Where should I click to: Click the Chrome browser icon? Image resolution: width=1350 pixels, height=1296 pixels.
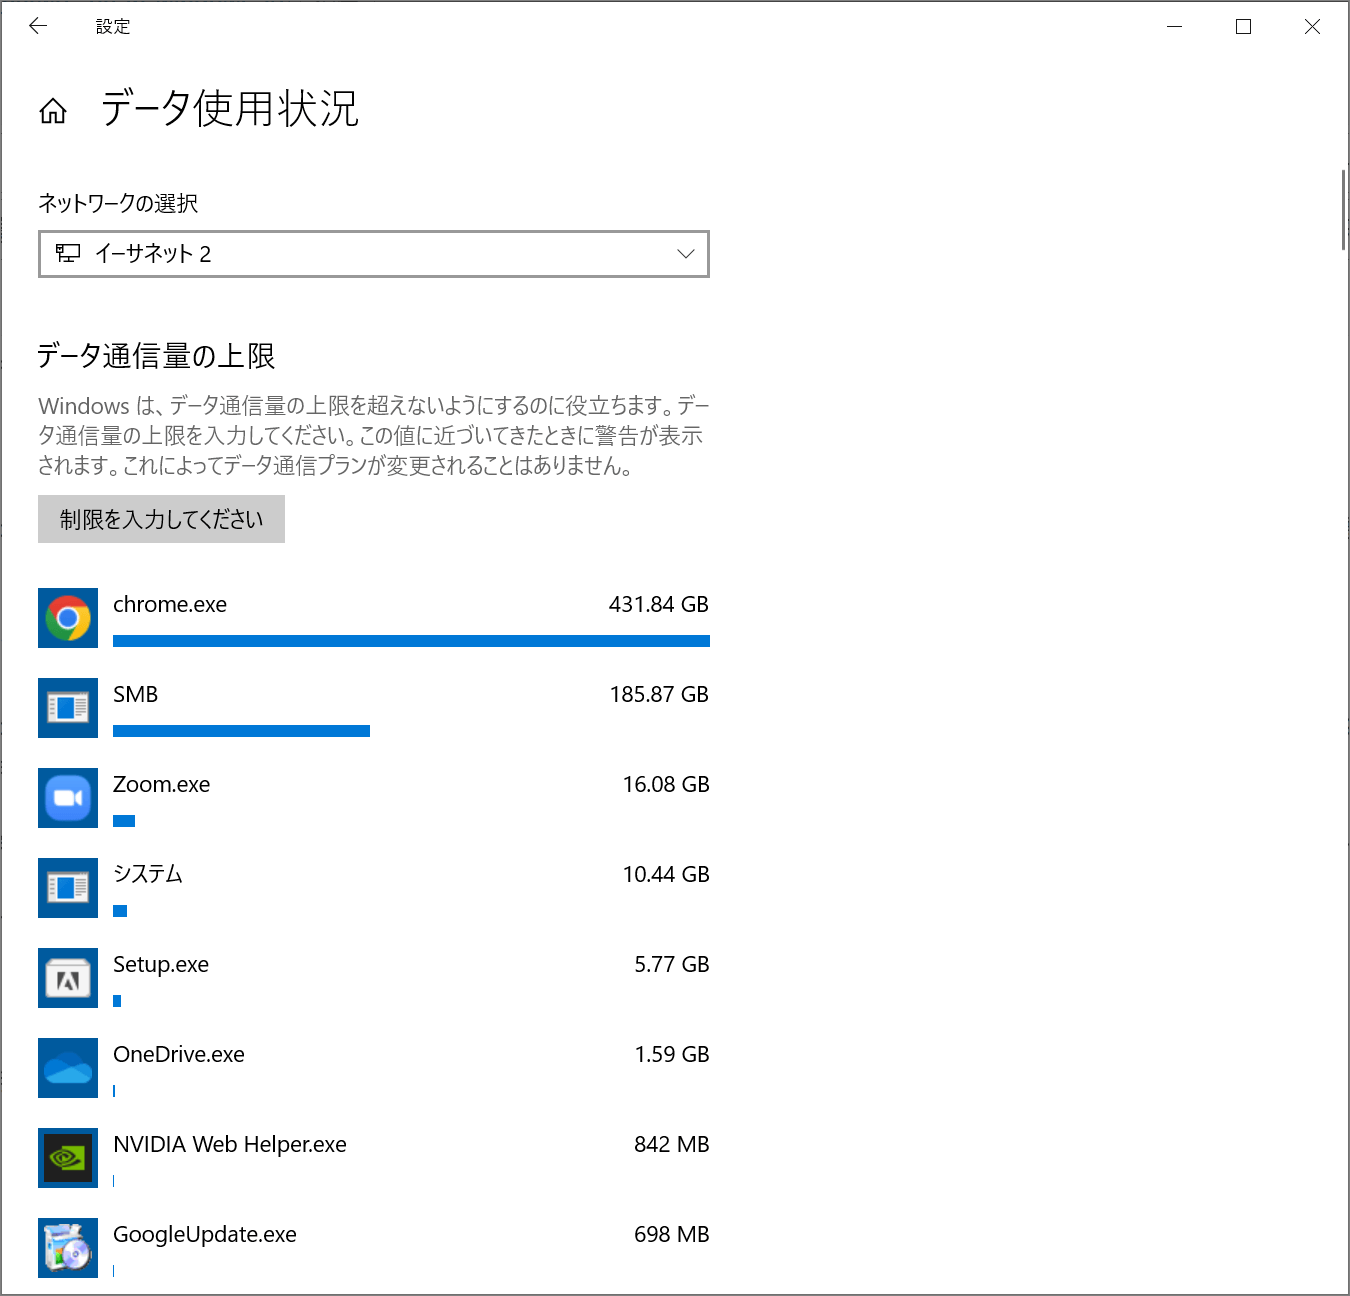click(67, 618)
